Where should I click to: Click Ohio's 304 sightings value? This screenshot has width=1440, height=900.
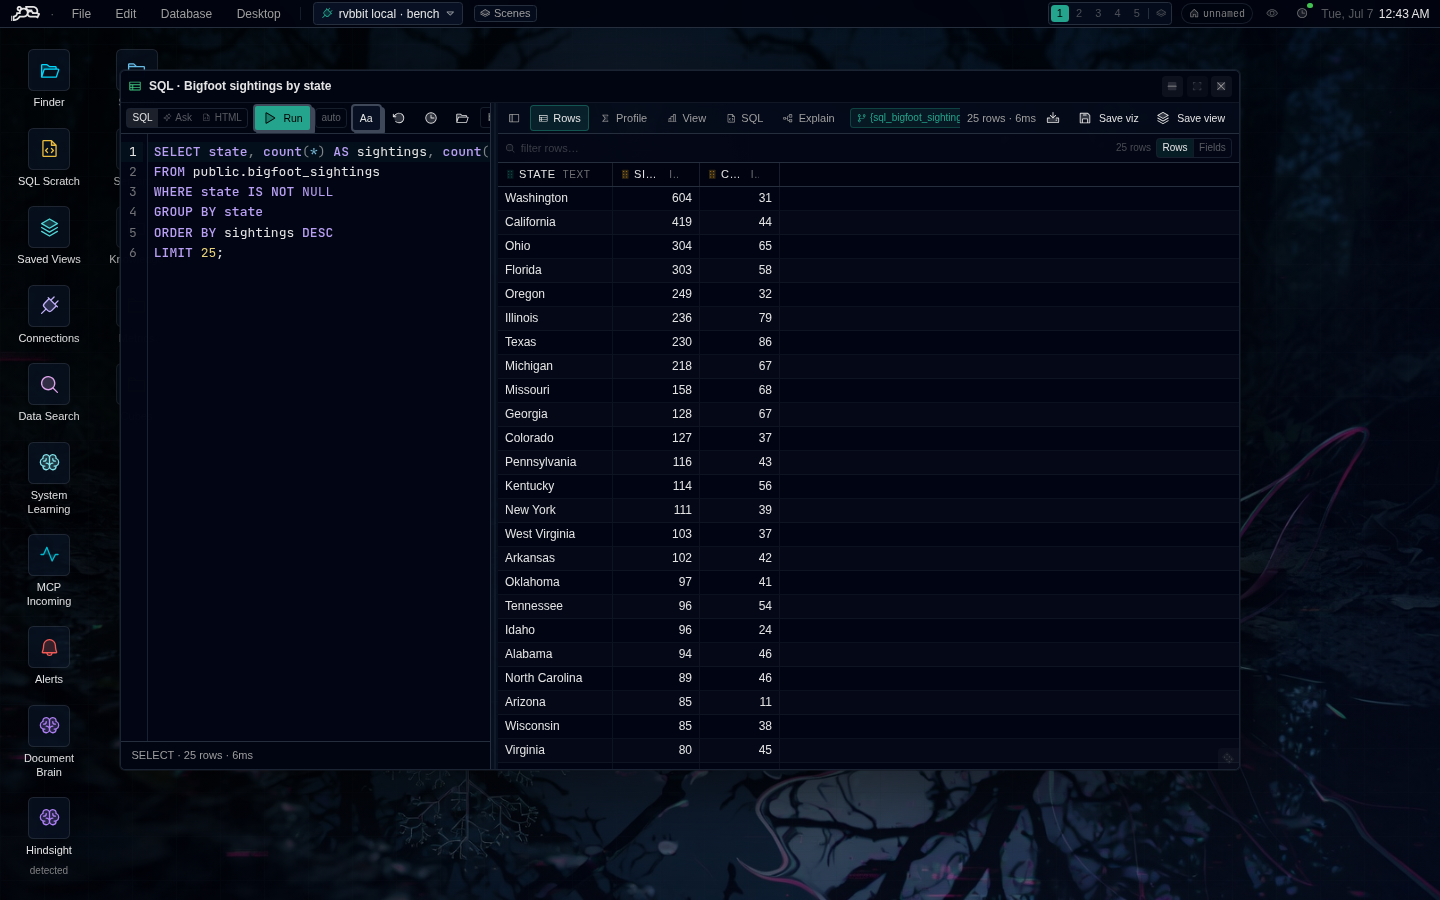656,246
